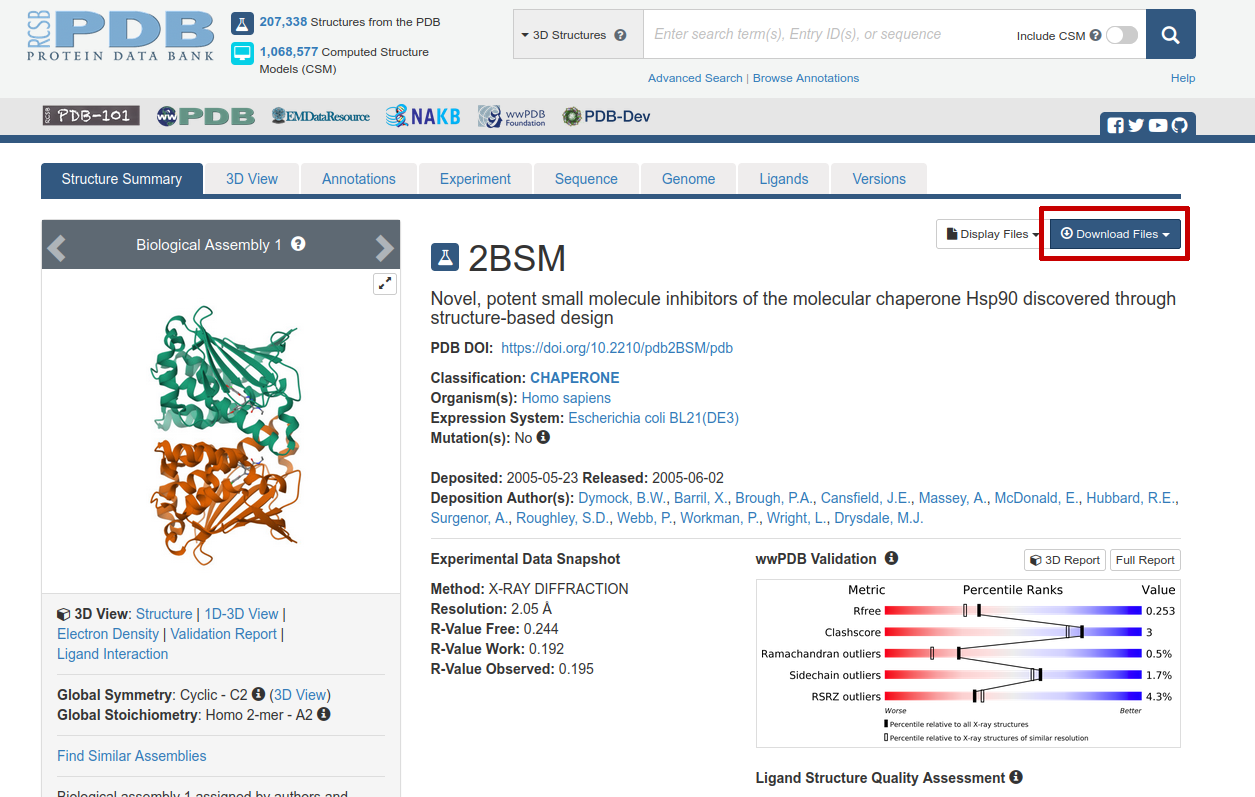Open the Electron Density link
Image resolution: width=1255 pixels, height=797 pixels.
point(108,634)
